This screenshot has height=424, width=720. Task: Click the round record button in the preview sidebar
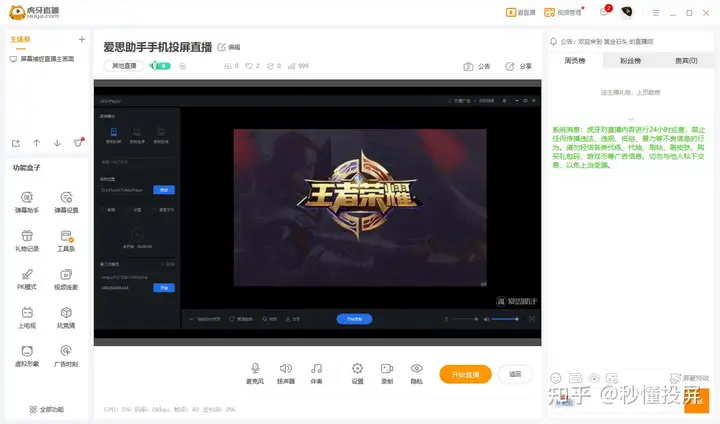pos(137,235)
